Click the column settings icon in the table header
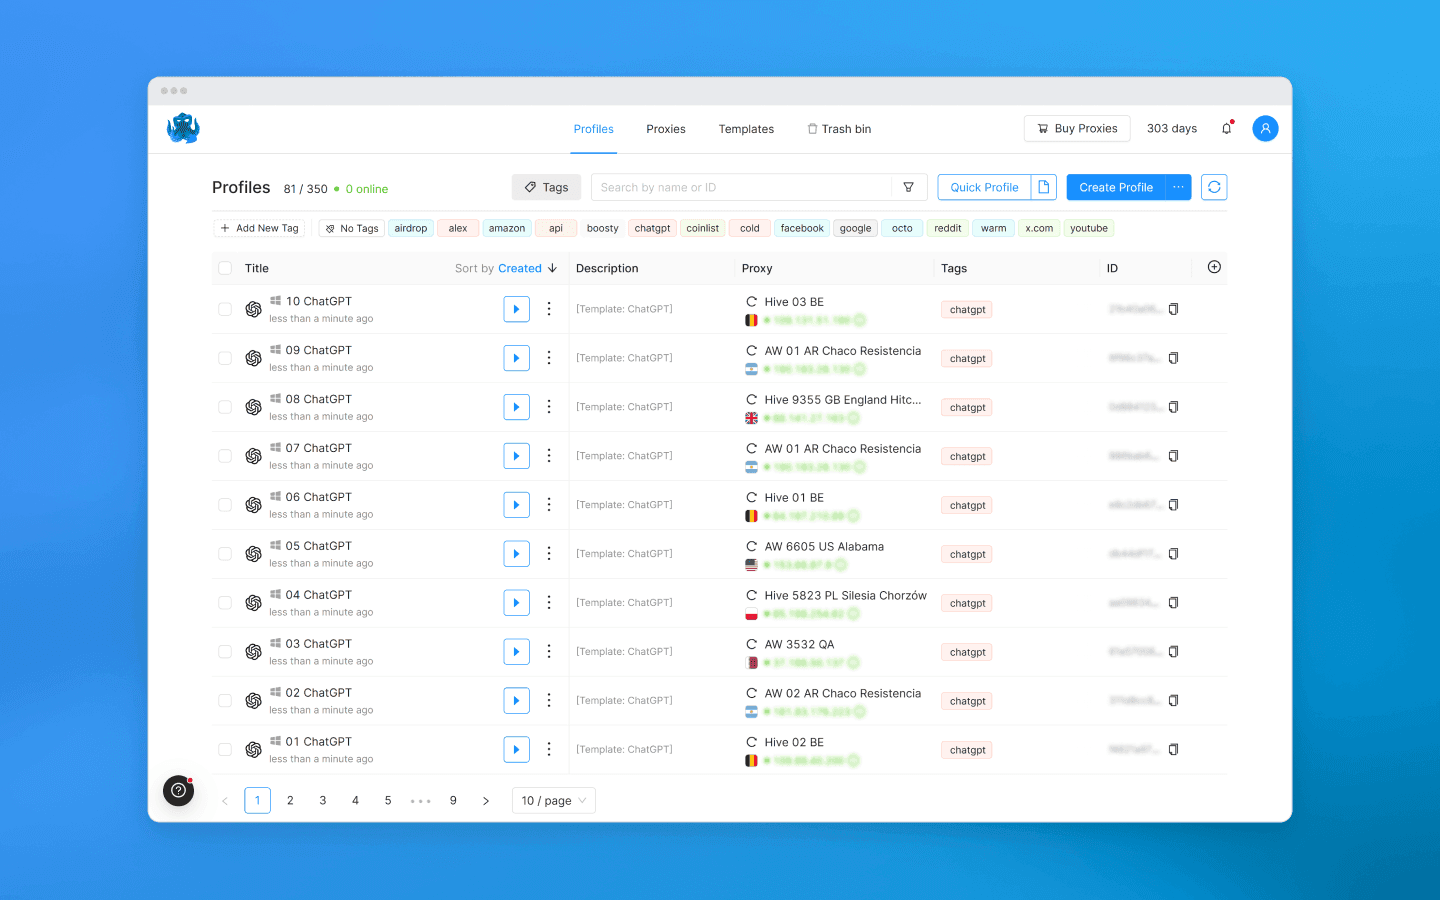This screenshot has height=900, width=1440. 1214,267
